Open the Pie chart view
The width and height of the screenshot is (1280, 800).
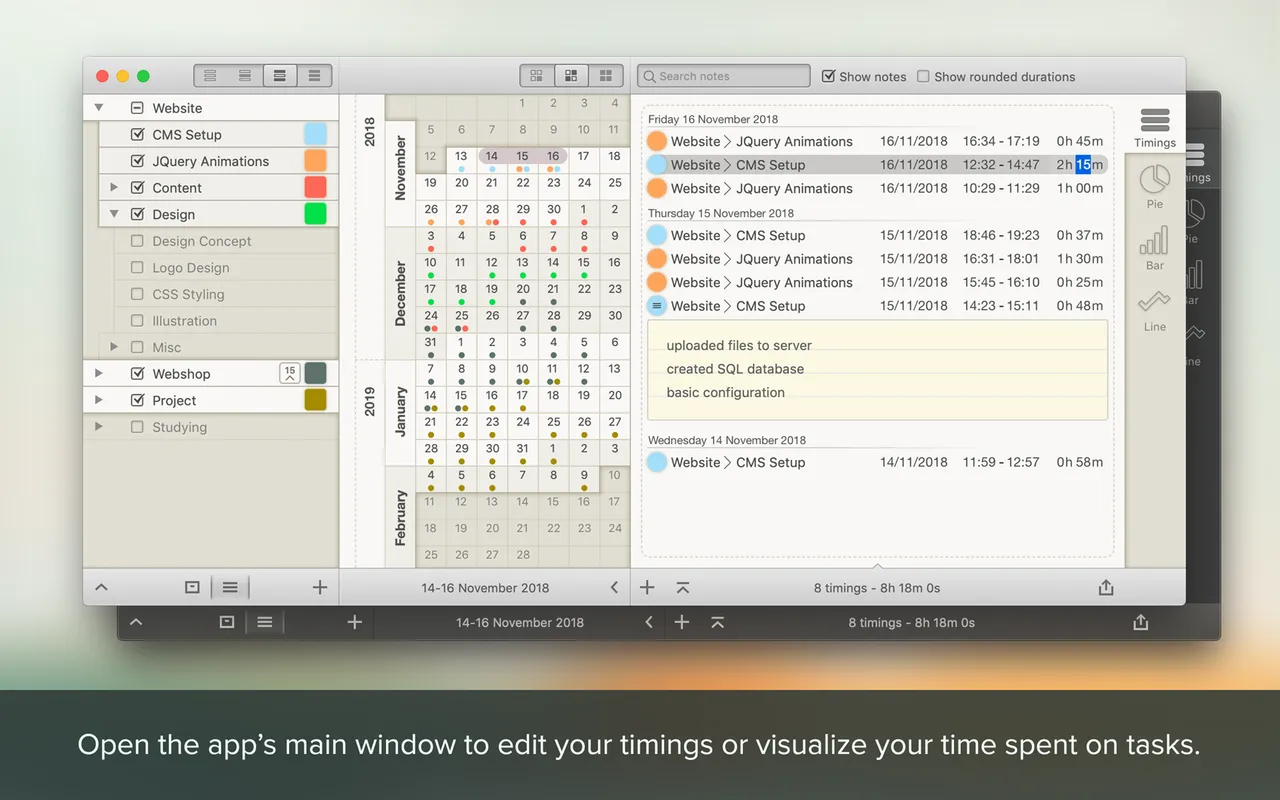point(1155,184)
